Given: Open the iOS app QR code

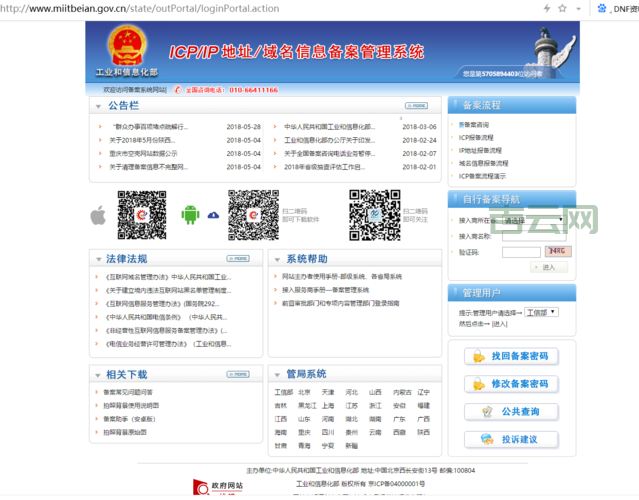Looking at the screenshot, I should click(142, 215).
